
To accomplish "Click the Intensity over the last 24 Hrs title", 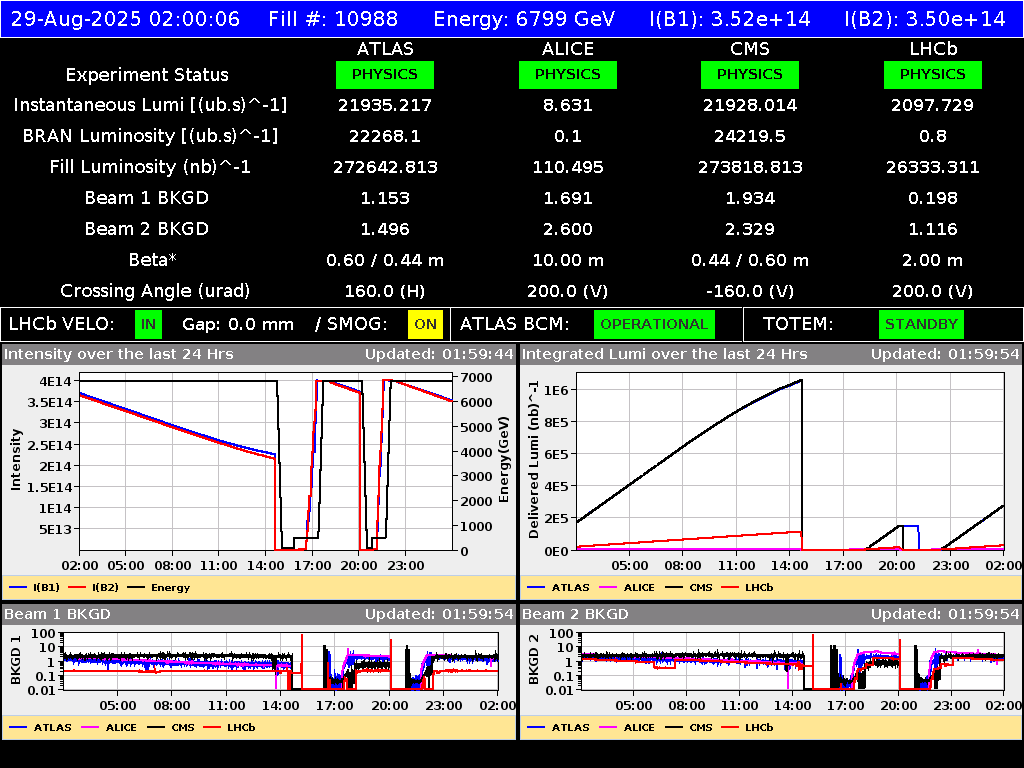I will pos(119,354).
